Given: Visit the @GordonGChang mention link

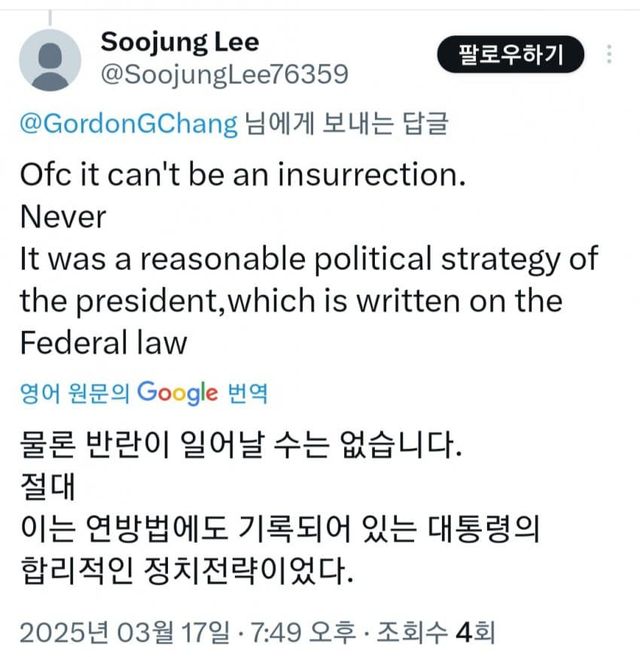Looking at the screenshot, I should click(x=130, y=124).
